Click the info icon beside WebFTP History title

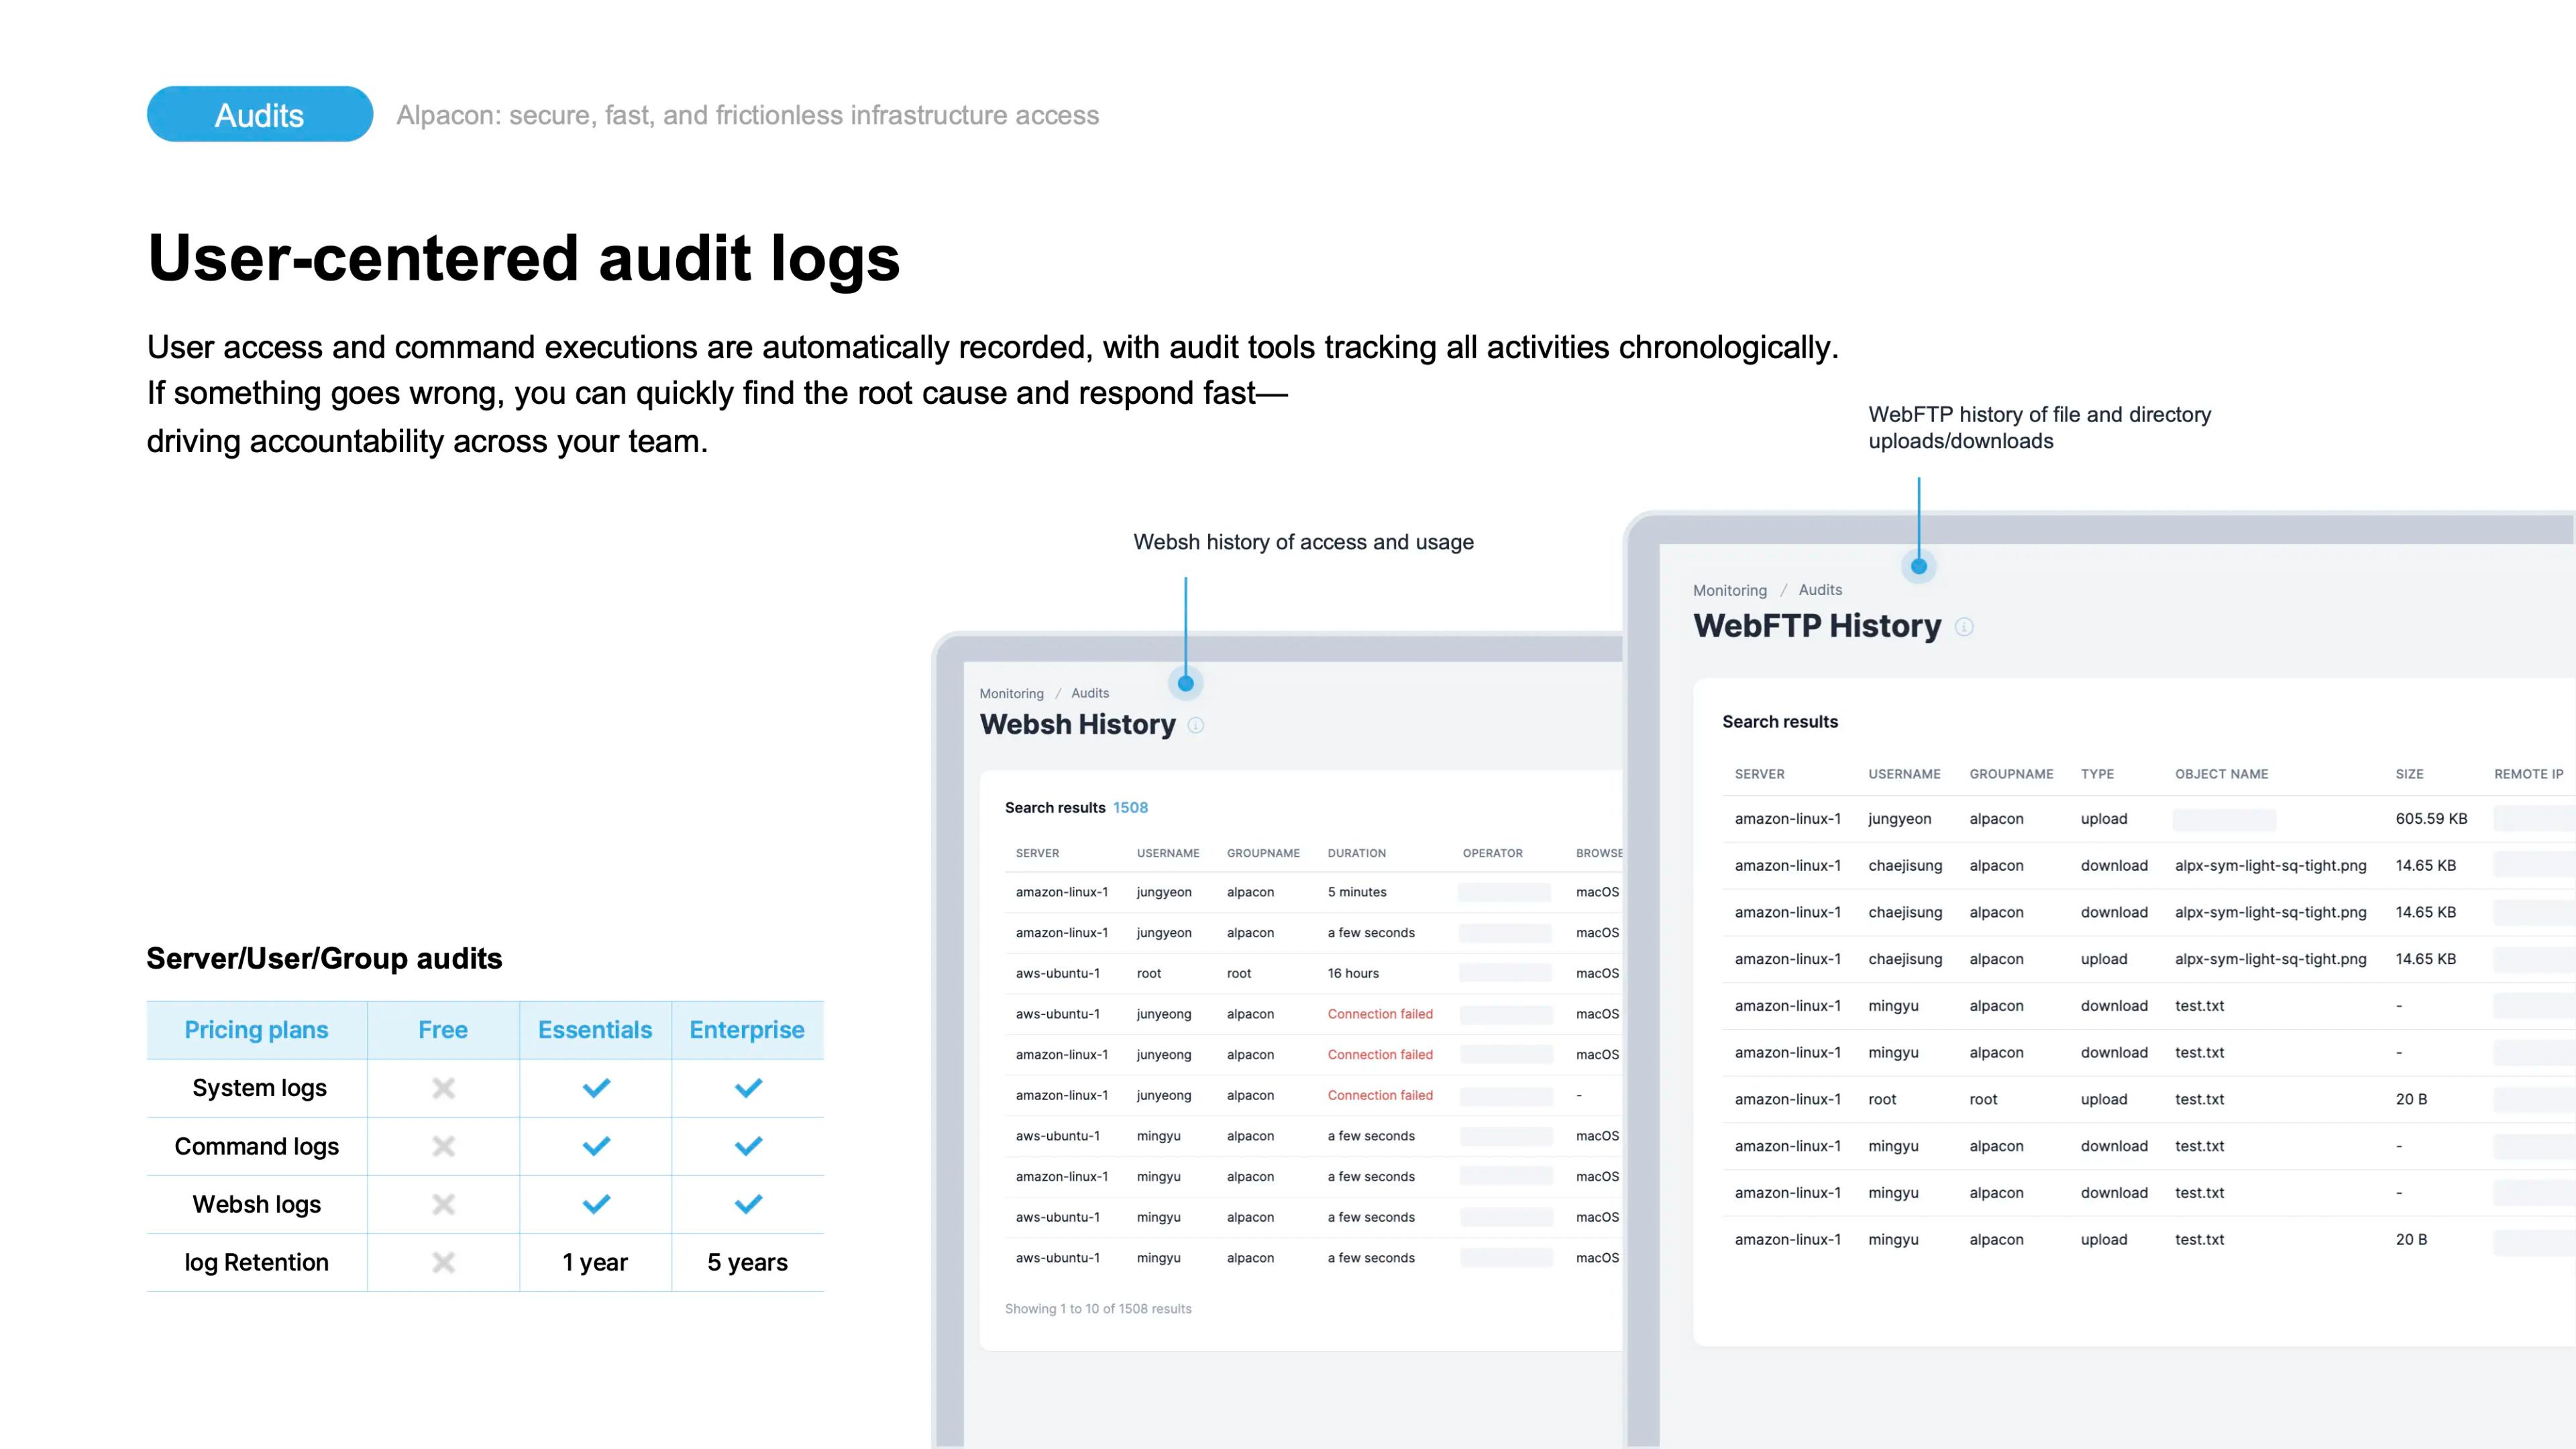[x=1964, y=627]
